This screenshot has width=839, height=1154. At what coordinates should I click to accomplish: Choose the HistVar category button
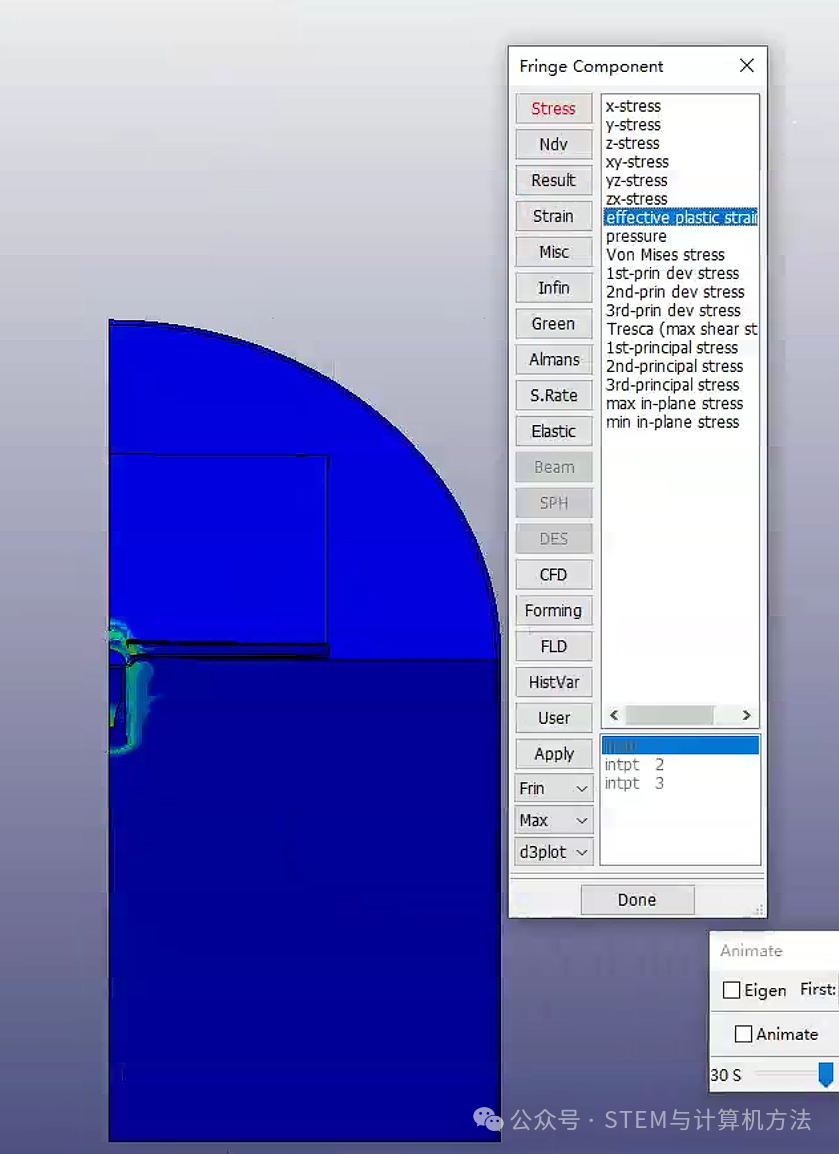(x=553, y=683)
